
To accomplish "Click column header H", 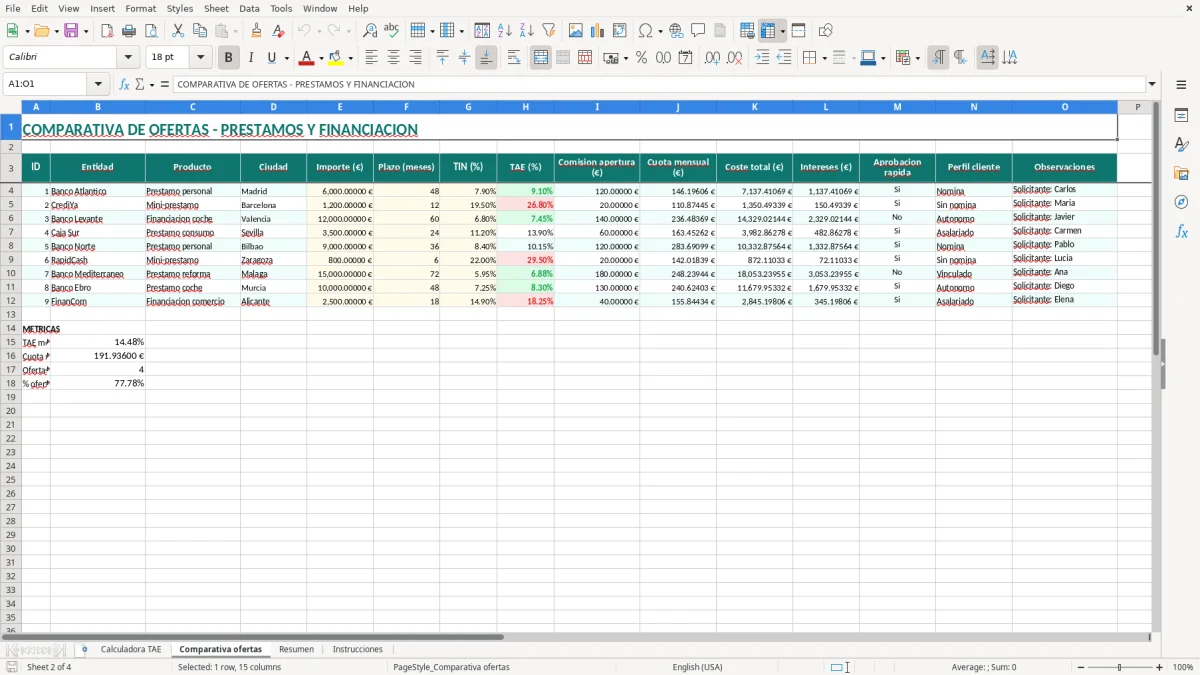I will [525, 107].
